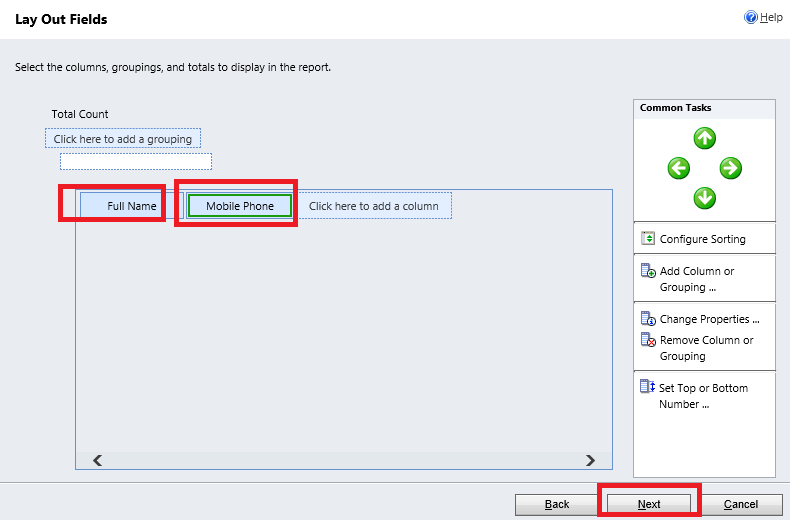Select the Mobile Phone column
790x520 pixels.
(x=240, y=206)
